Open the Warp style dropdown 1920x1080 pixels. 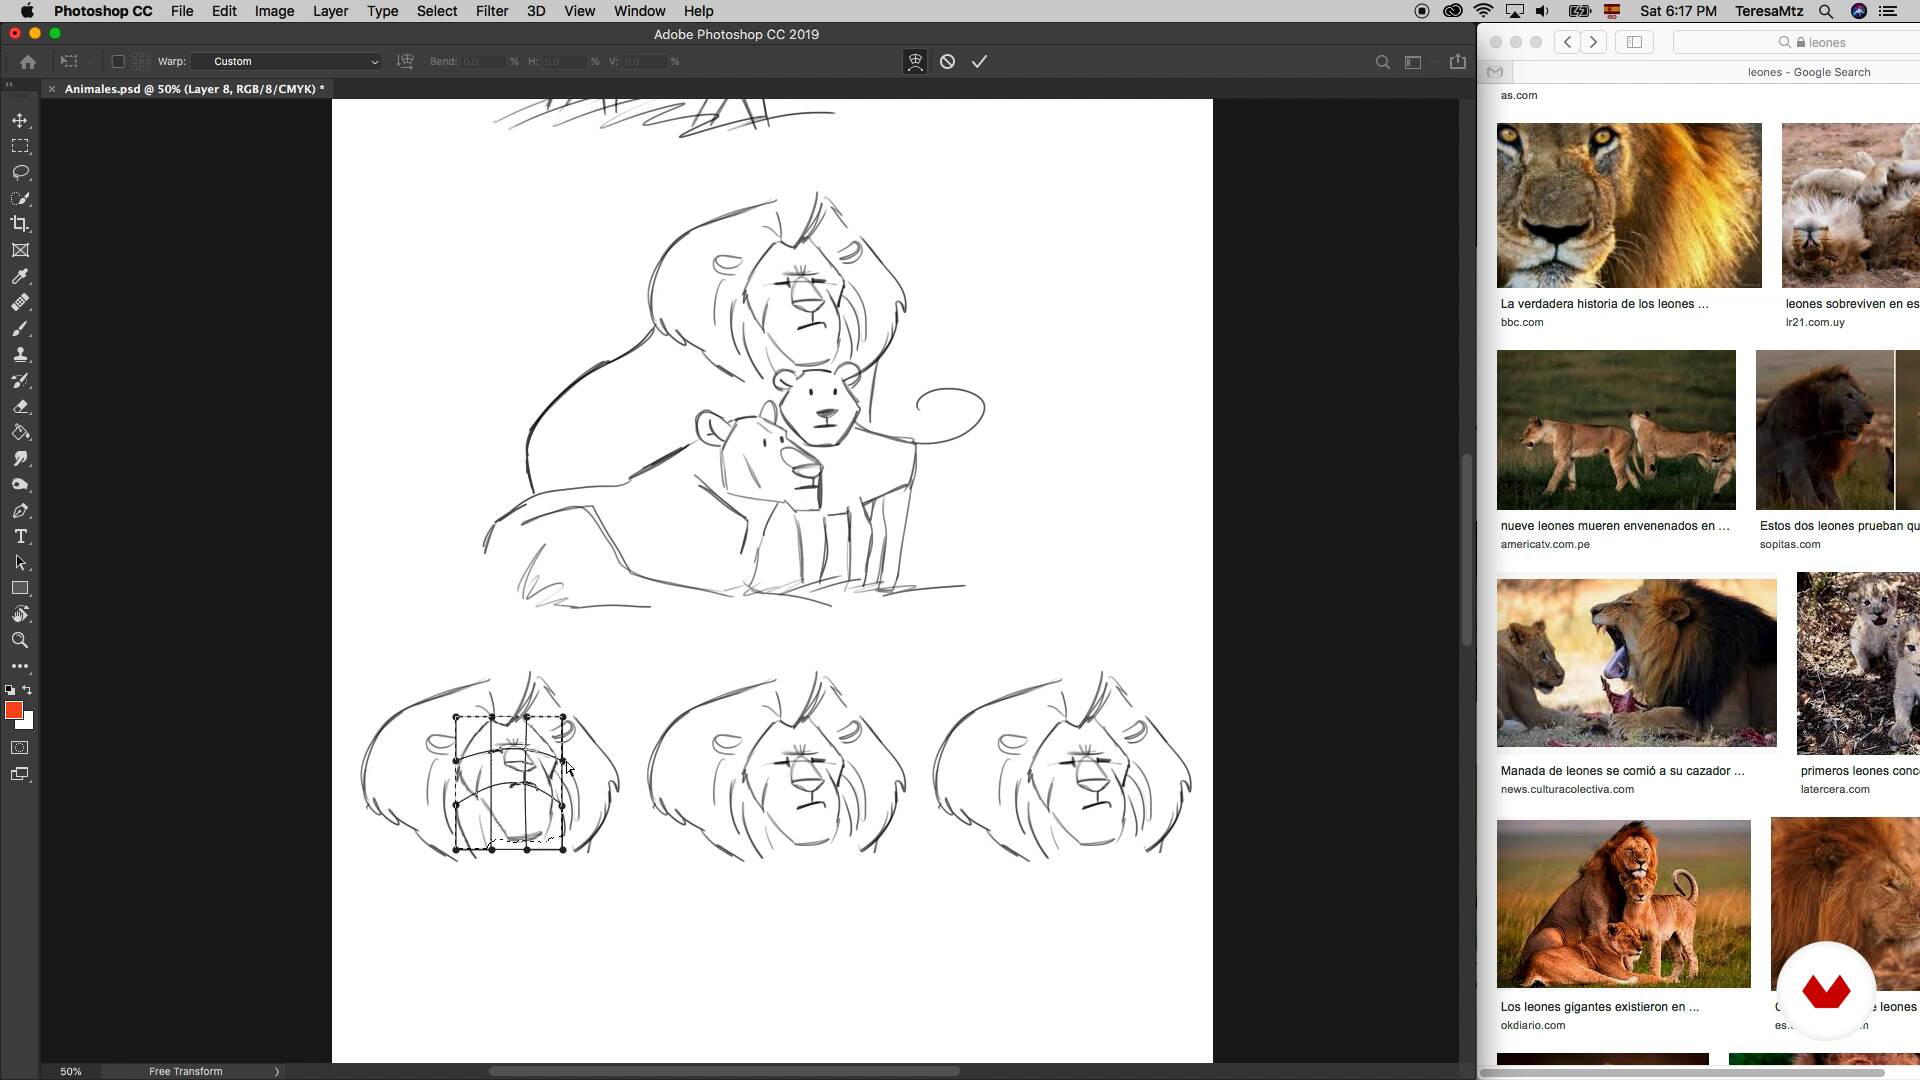[x=287, y=61]
